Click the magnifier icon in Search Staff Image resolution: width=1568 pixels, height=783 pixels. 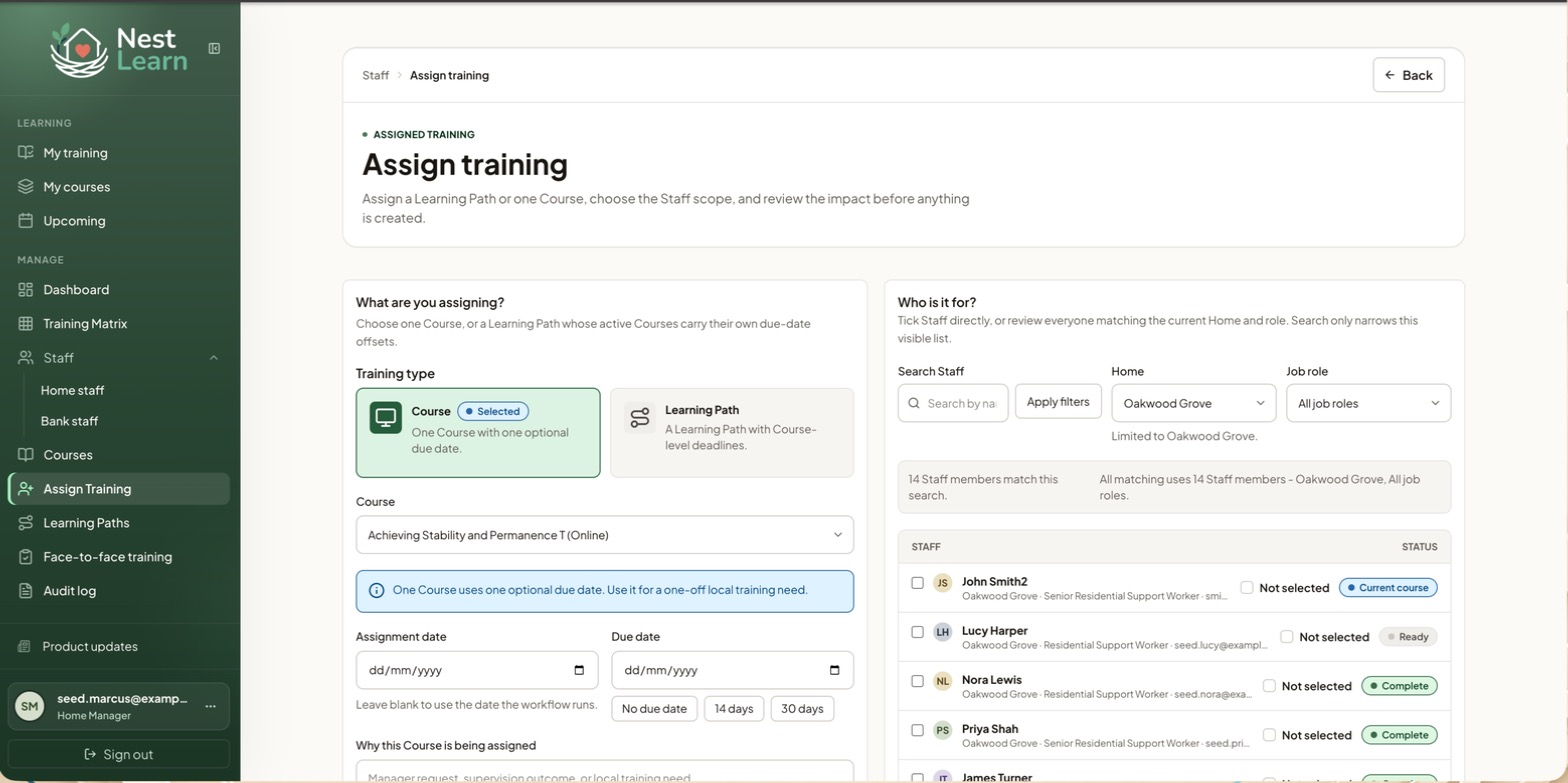pyautogui.click(x=914, y=404)
